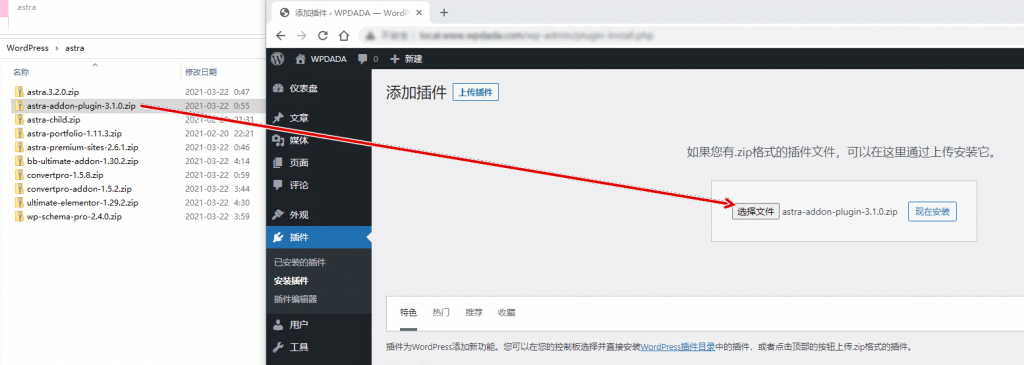Select astra-child.zip file in Explorer
The image size is (1024, 365).
tap(54, 119)
